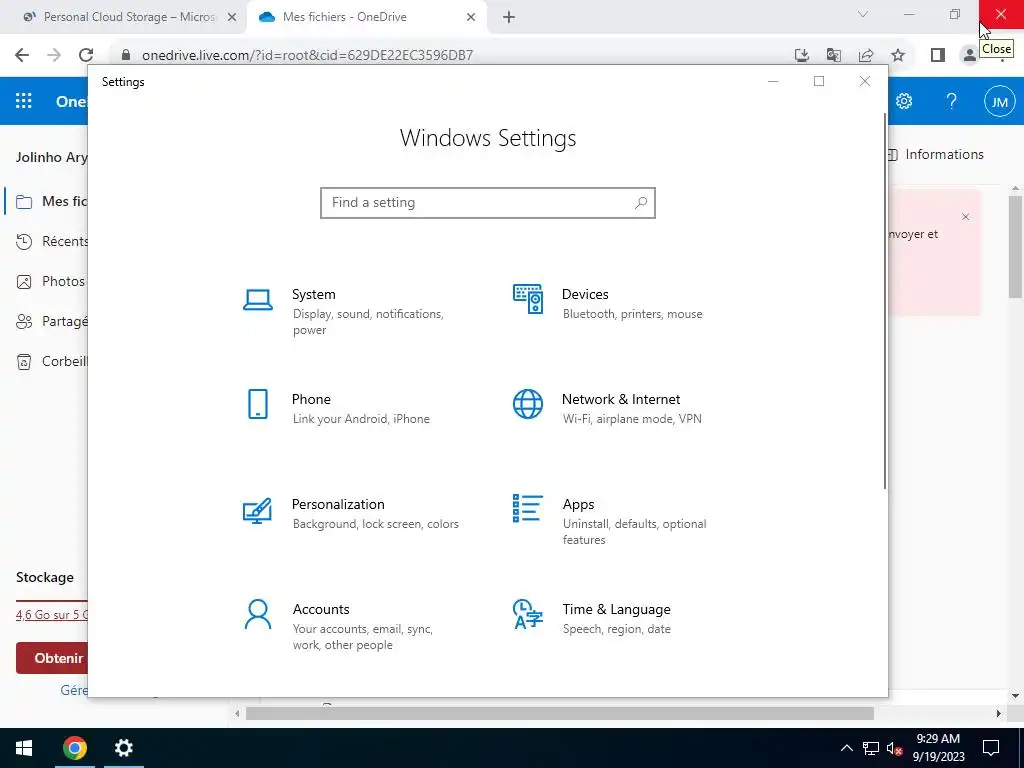The image size is (1024, 768).
Task: Click 'Speech, region, date' description
Action: point(616,630)
